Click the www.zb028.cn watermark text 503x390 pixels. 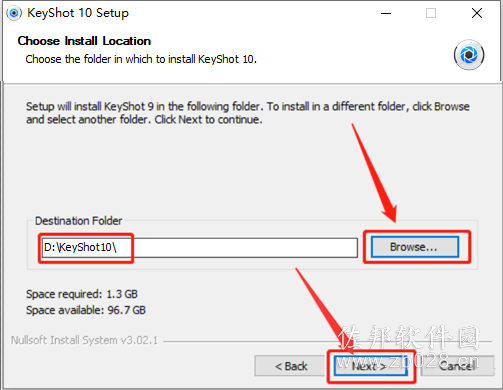407,361
